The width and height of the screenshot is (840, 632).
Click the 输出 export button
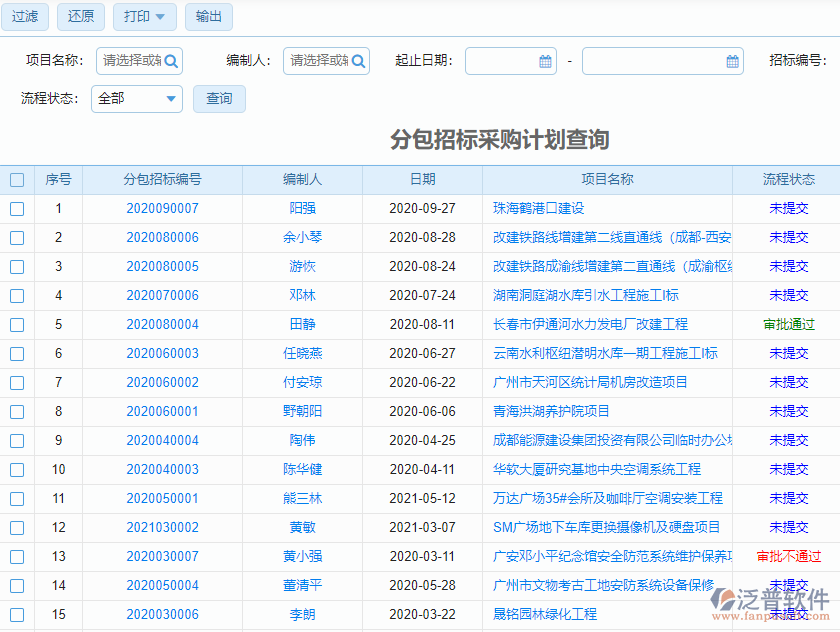click(208, 17)
